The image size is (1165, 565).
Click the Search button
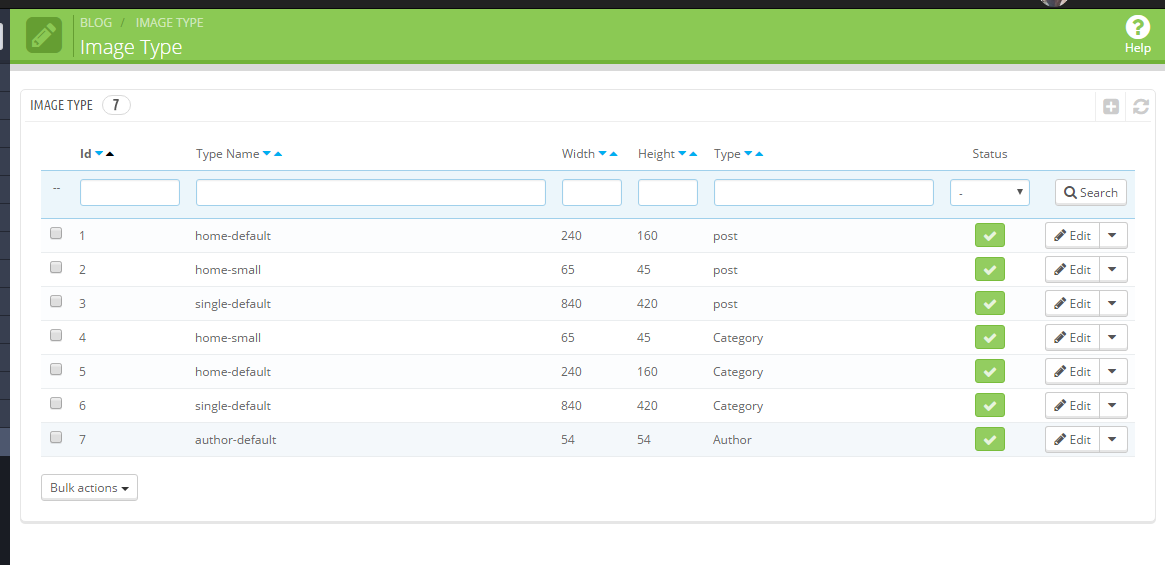(1091, 193)
